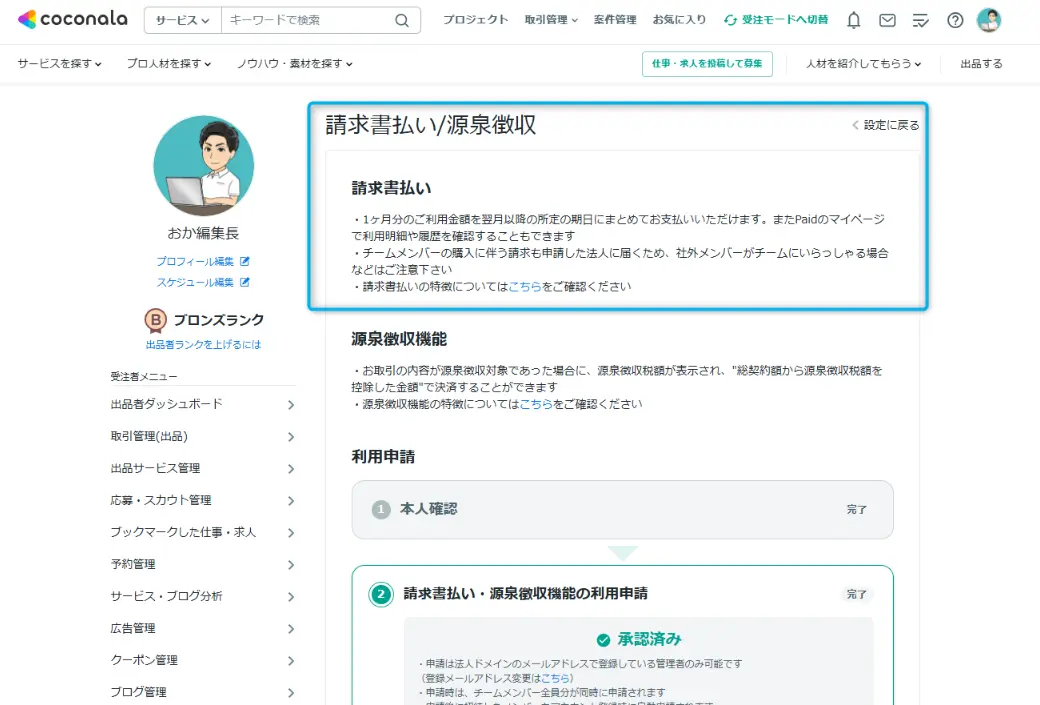Click chevron next to 広告管理
The image size is (1040, 705).
pos(291,629)
